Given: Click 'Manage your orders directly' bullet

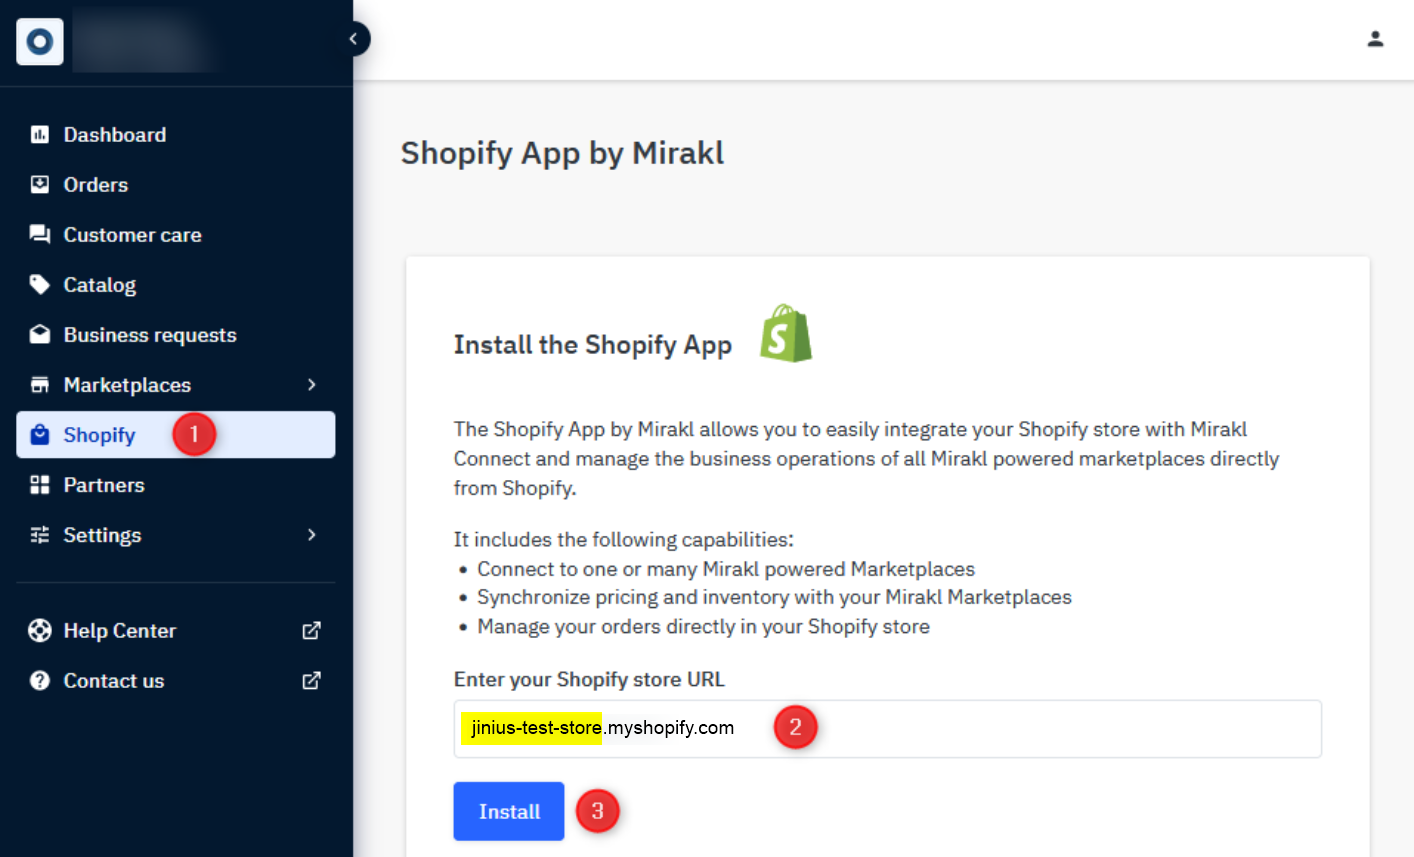Looking at the screenshot, I should click(x=703, y=627).
